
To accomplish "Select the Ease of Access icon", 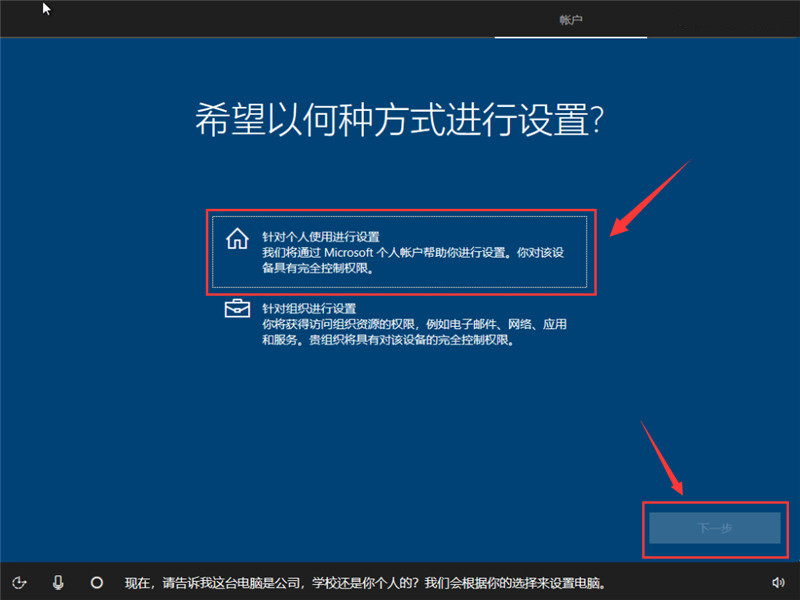I will (x=21, y=582).
